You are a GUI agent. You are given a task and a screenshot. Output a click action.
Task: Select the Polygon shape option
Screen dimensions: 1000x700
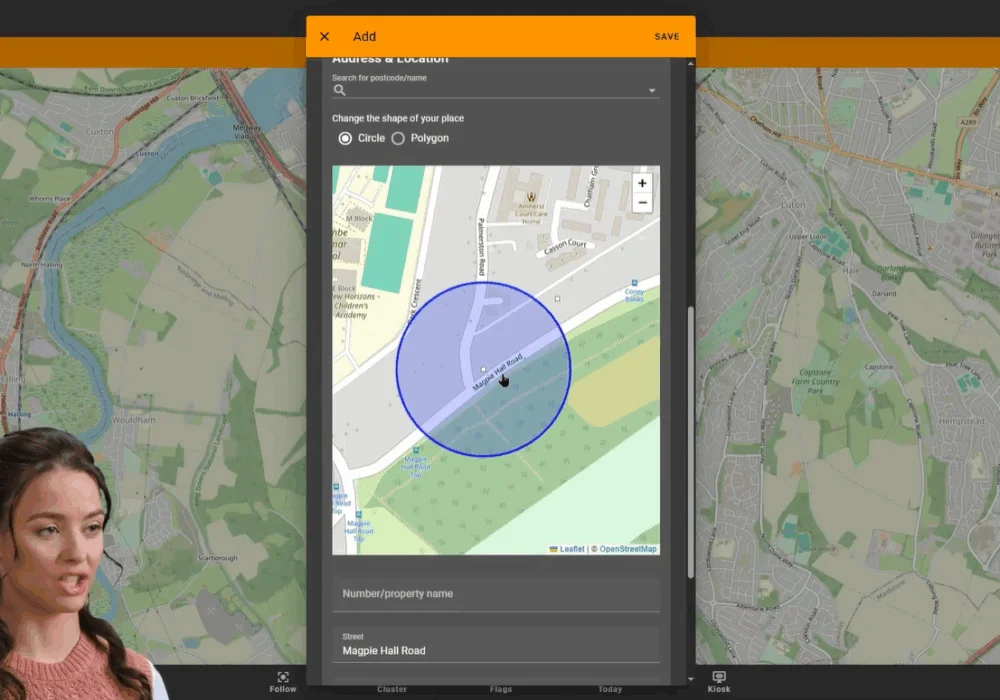398,138
